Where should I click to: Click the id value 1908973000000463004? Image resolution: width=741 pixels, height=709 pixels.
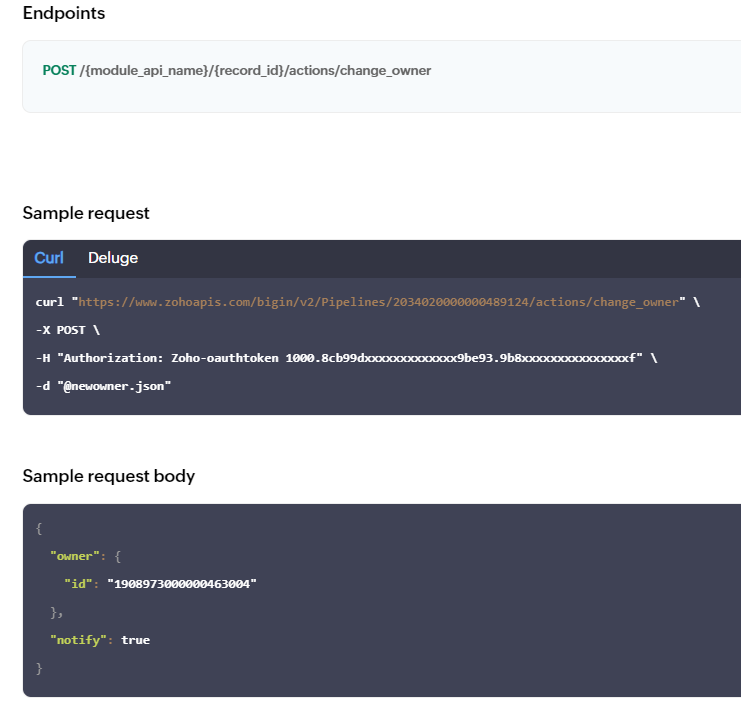[182, 584]
